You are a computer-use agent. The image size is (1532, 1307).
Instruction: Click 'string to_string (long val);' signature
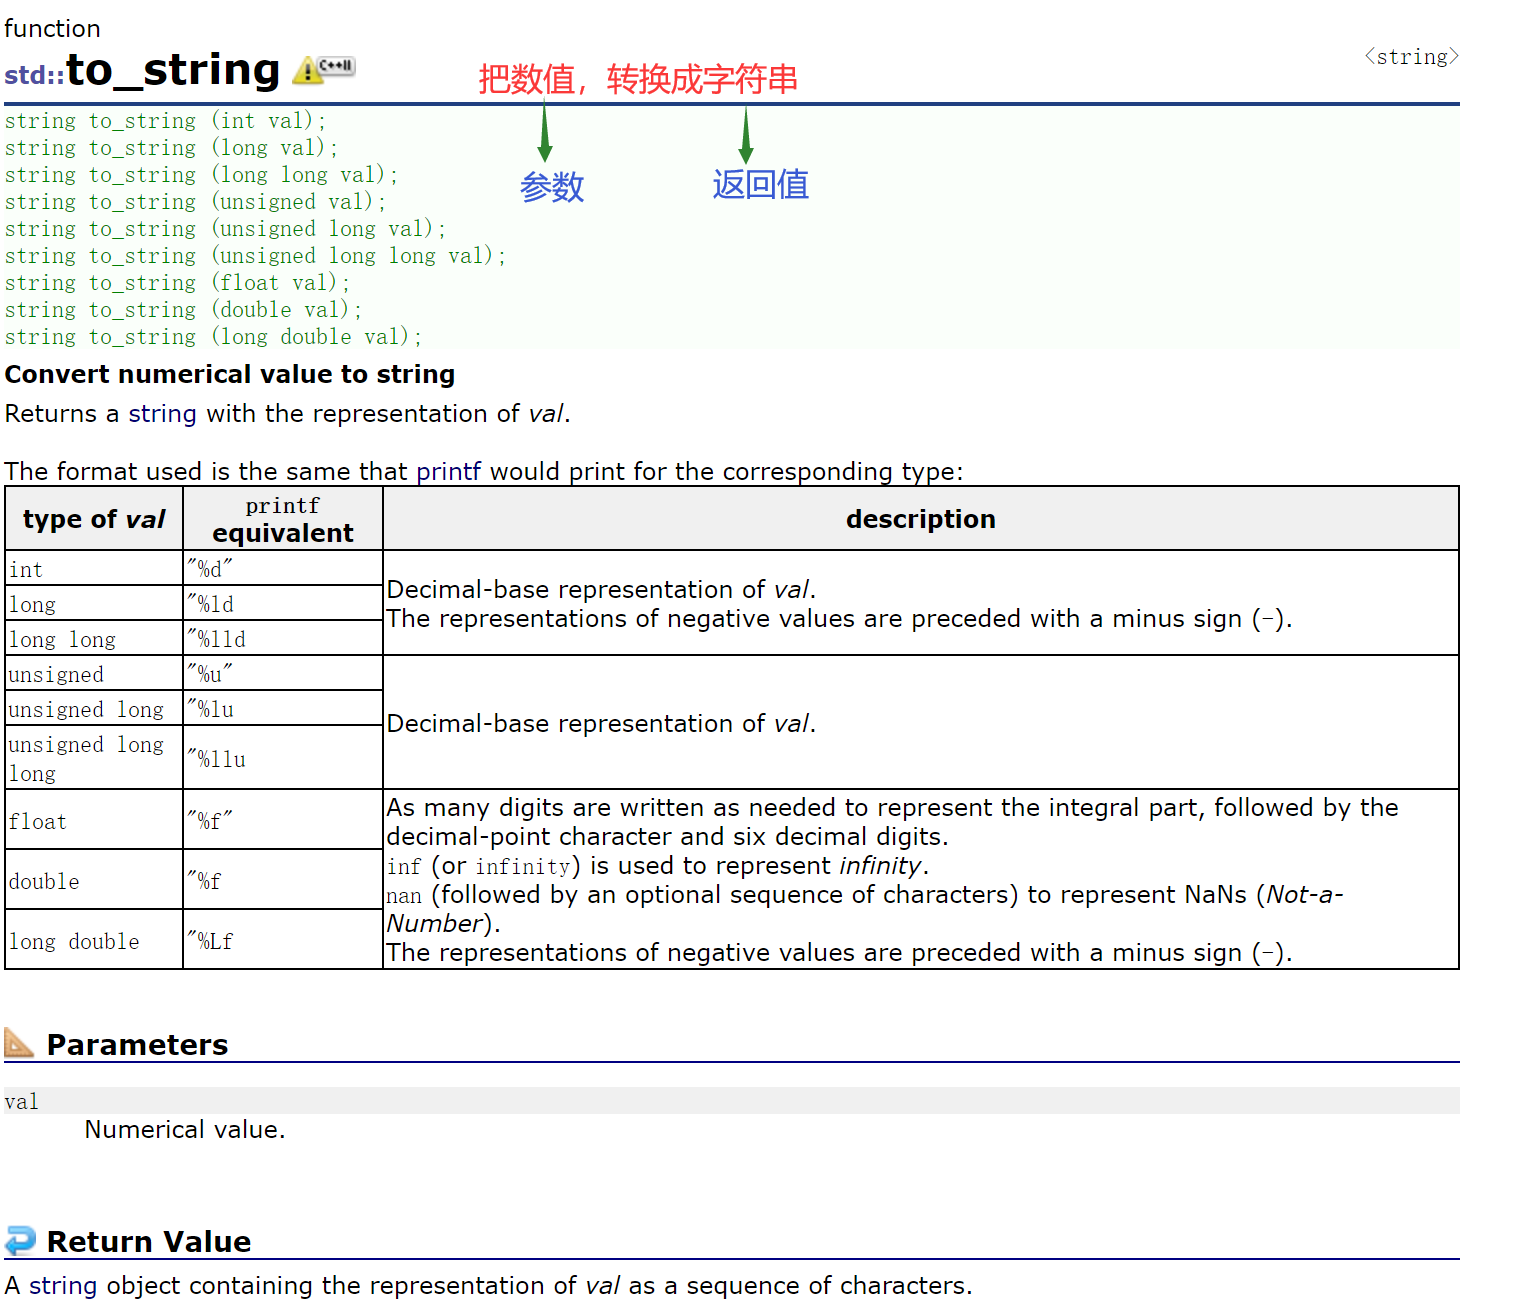[x=171, y=148]
